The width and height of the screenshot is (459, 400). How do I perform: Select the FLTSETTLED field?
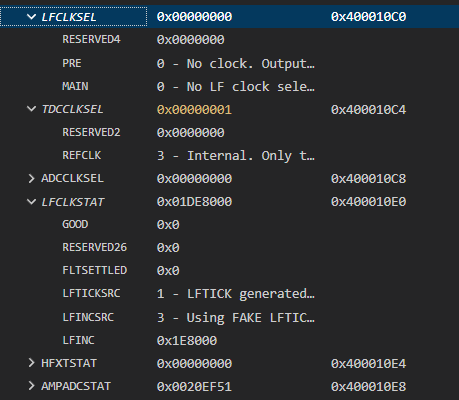click(95, 270)
